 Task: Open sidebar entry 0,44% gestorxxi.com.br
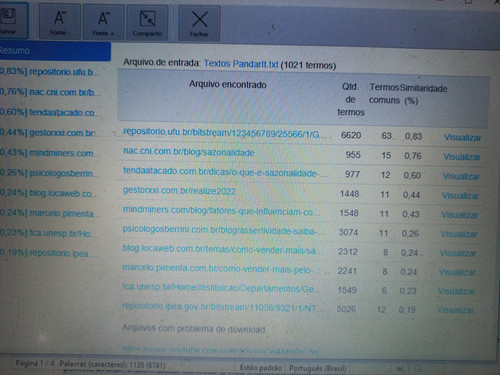point(48,133)
